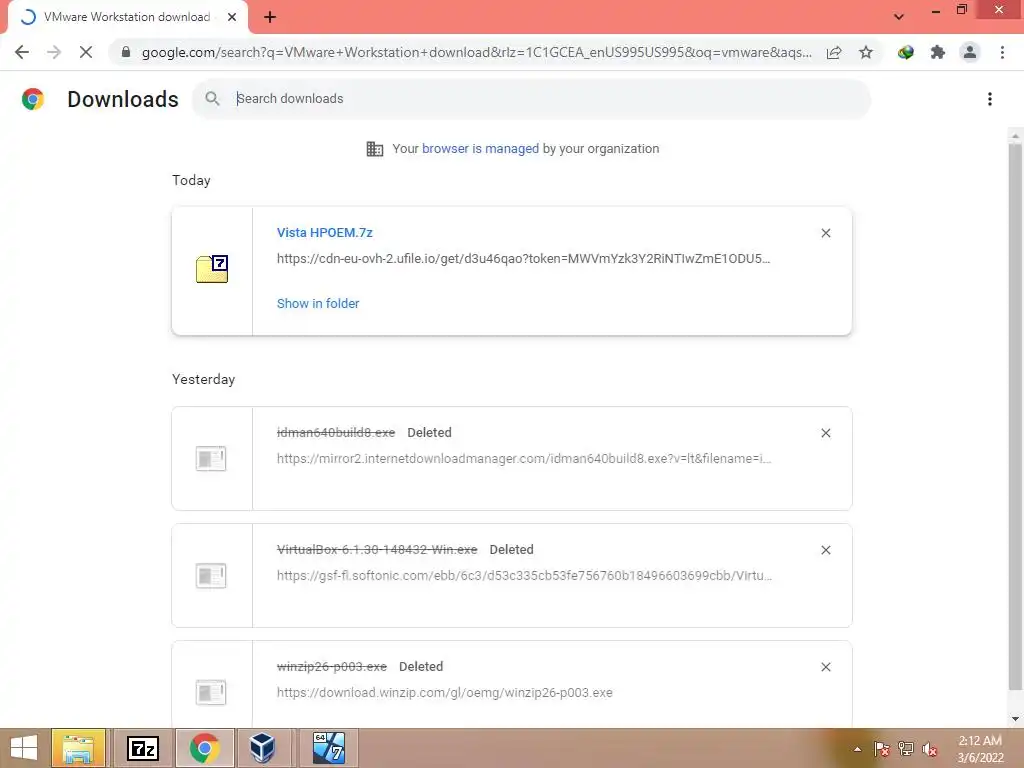Click the winzip26-p003.exe file icon
Image resolution: width=1024 pixels, height=768 pixels.
211,692
